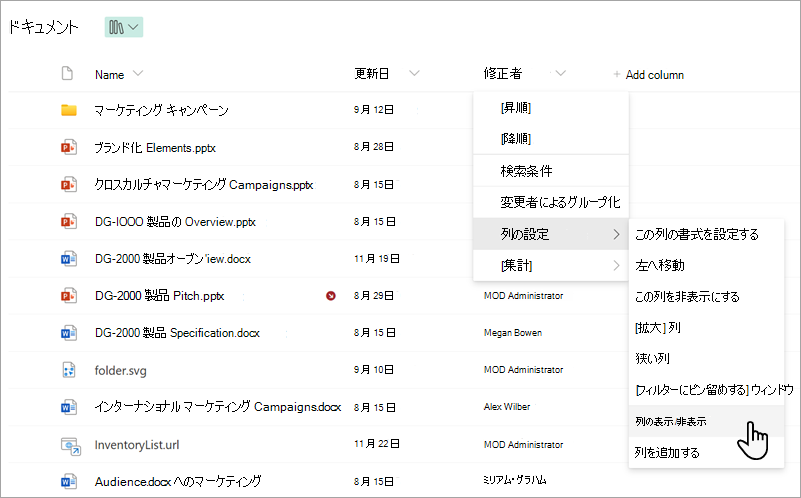The height and width of the screenshot is (498, 801).
Task: Open DG-1000 製品の Overview.pptx
Action: (x=175, y=222)
